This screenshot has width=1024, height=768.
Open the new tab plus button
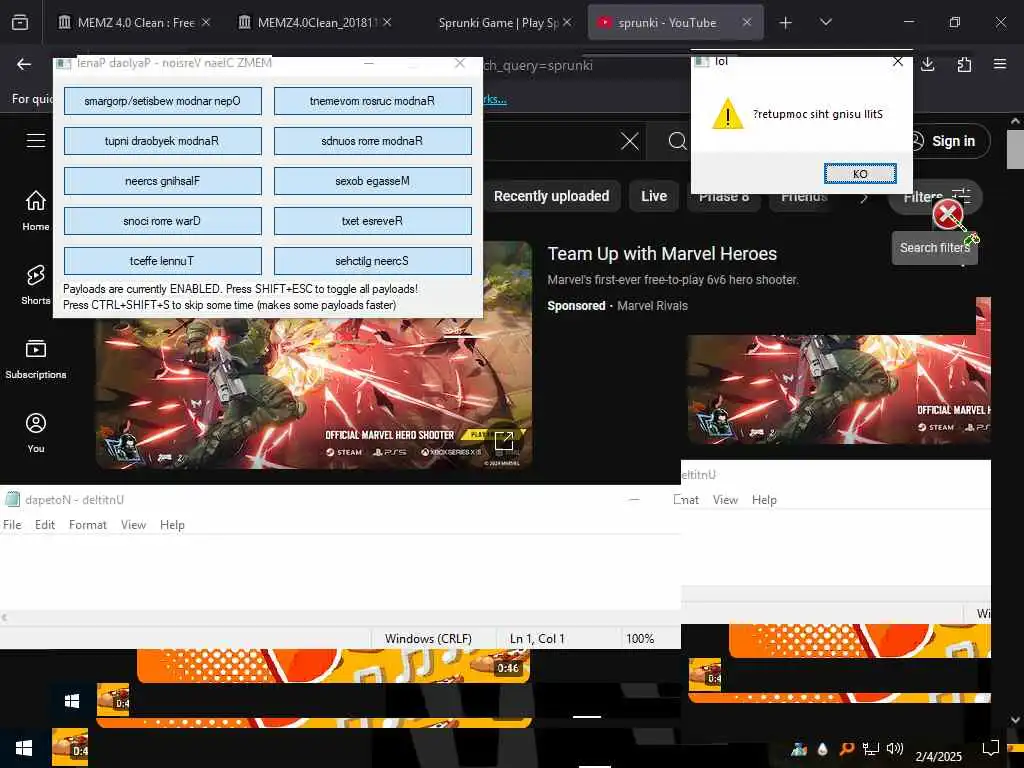point(786,23)
